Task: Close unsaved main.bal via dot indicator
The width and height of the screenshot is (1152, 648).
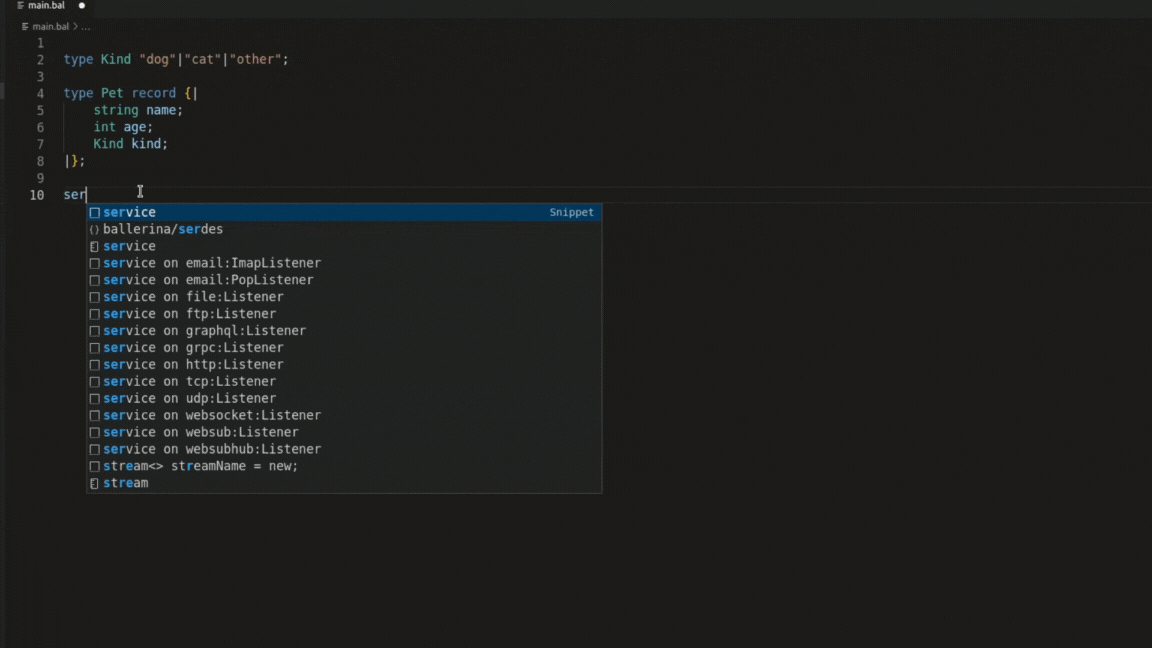Action: pos(82,6)
